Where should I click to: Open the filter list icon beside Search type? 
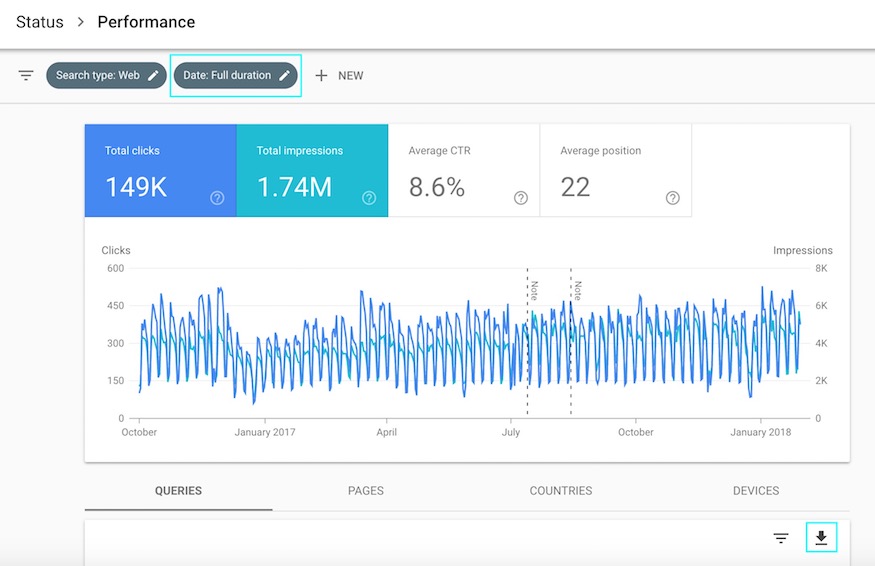(x=26, y=75)
